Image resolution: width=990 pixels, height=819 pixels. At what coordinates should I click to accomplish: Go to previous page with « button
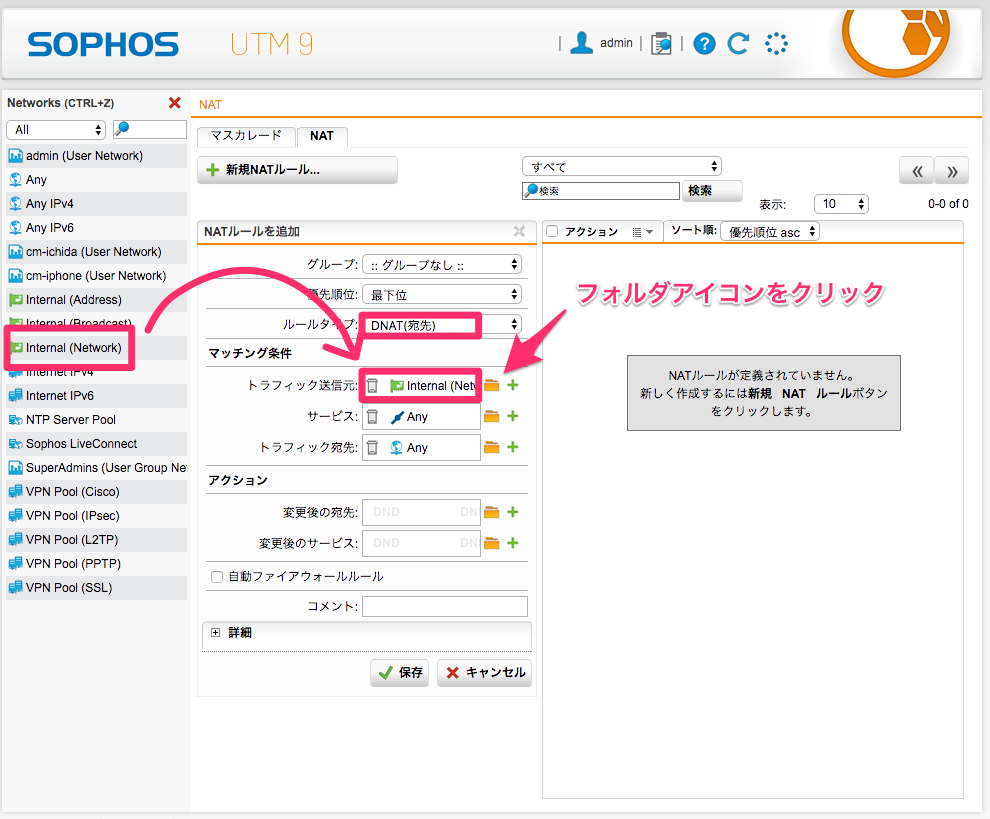(917, 170)
